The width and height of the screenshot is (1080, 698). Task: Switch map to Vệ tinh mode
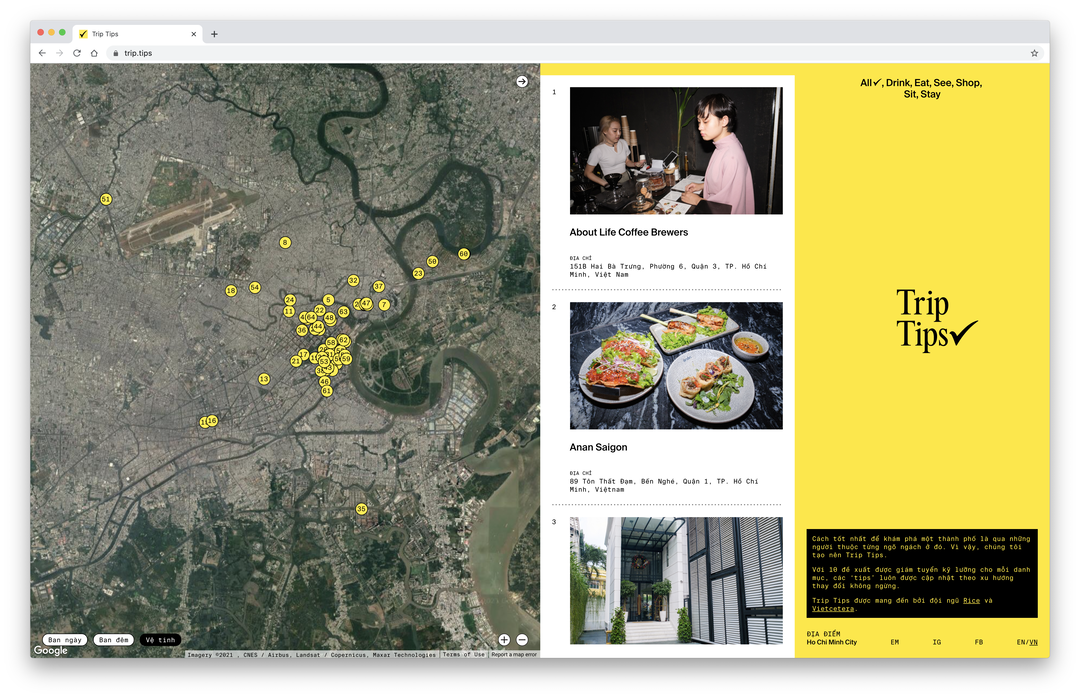160,640
